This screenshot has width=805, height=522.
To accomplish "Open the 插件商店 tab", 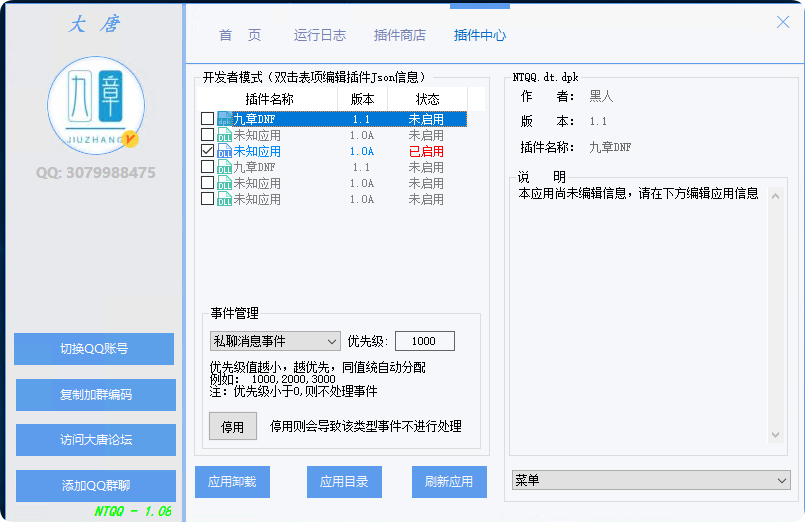I will (399, 35).
